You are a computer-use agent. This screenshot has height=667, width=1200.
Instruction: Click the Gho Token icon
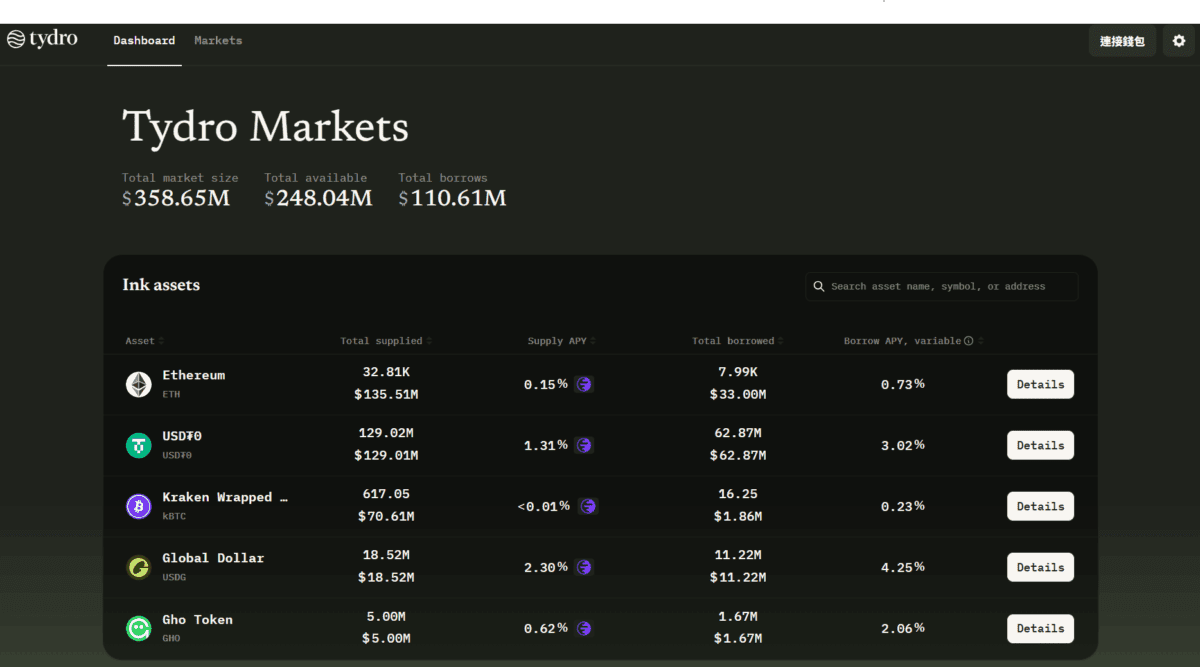pos(138,628)
